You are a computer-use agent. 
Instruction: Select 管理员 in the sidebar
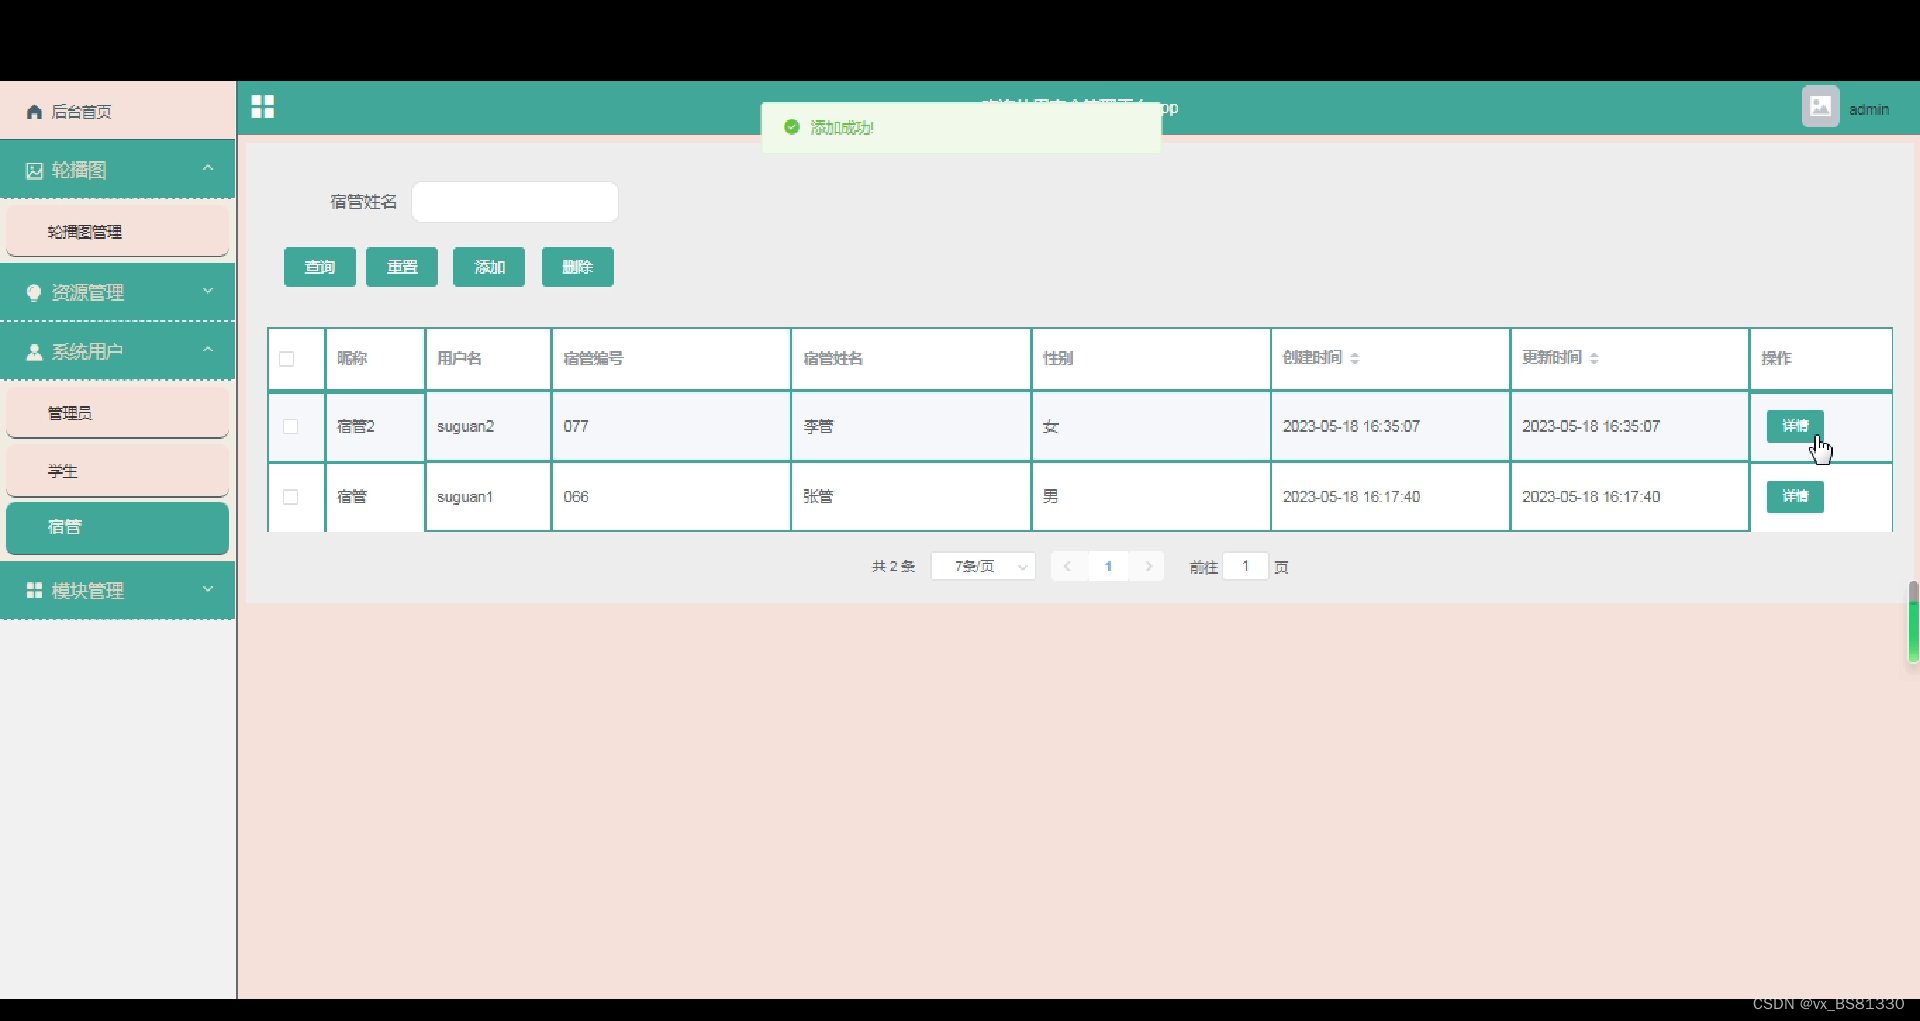[x=118, y=413]
